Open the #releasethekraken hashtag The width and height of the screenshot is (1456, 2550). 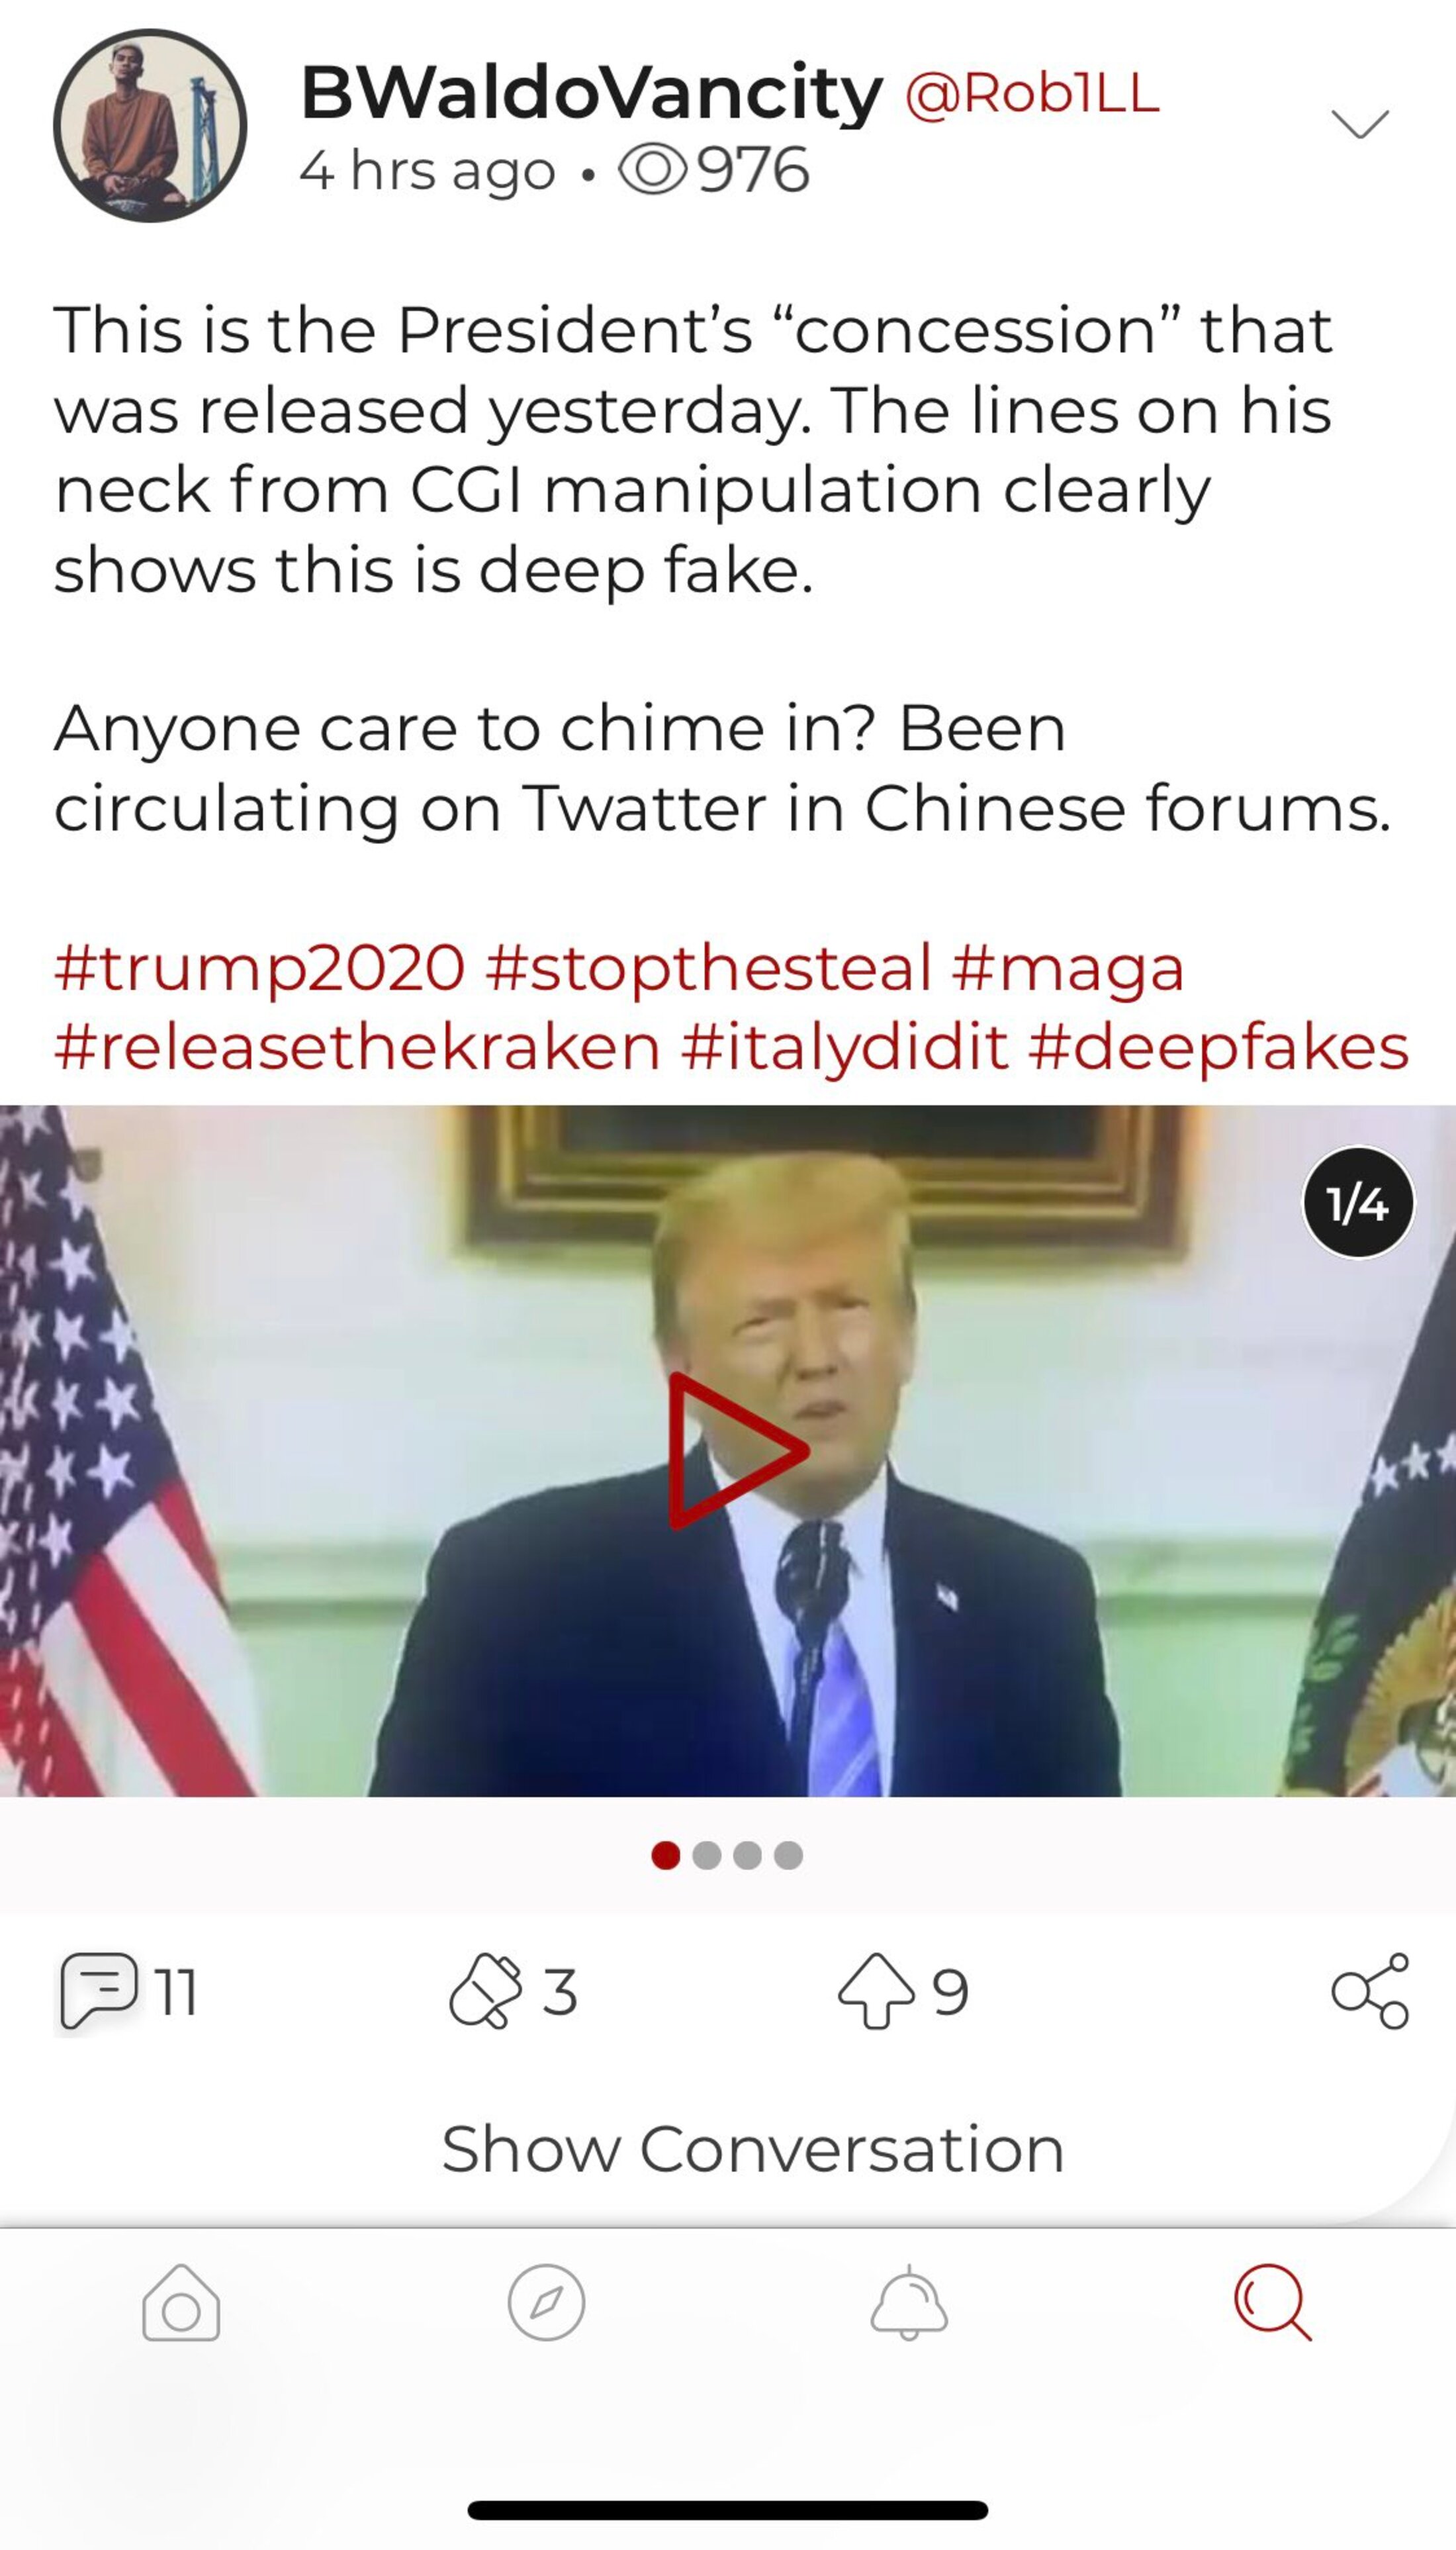coord(357,1048)
